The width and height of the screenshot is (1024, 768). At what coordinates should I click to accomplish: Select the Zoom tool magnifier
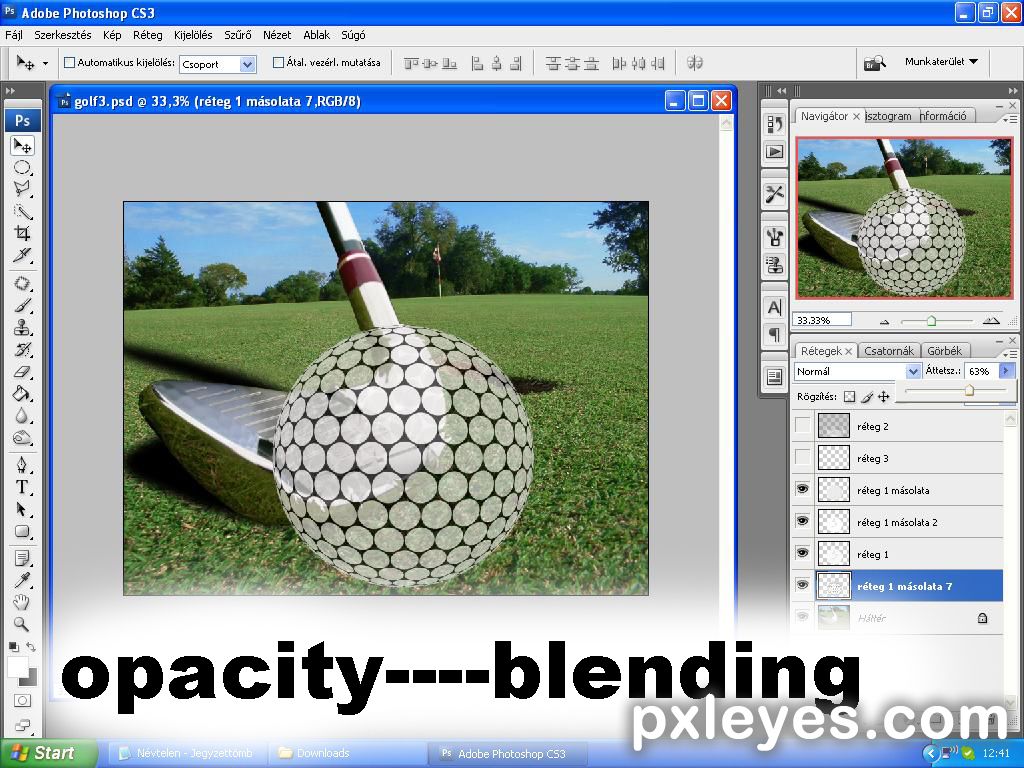point(23,624)
